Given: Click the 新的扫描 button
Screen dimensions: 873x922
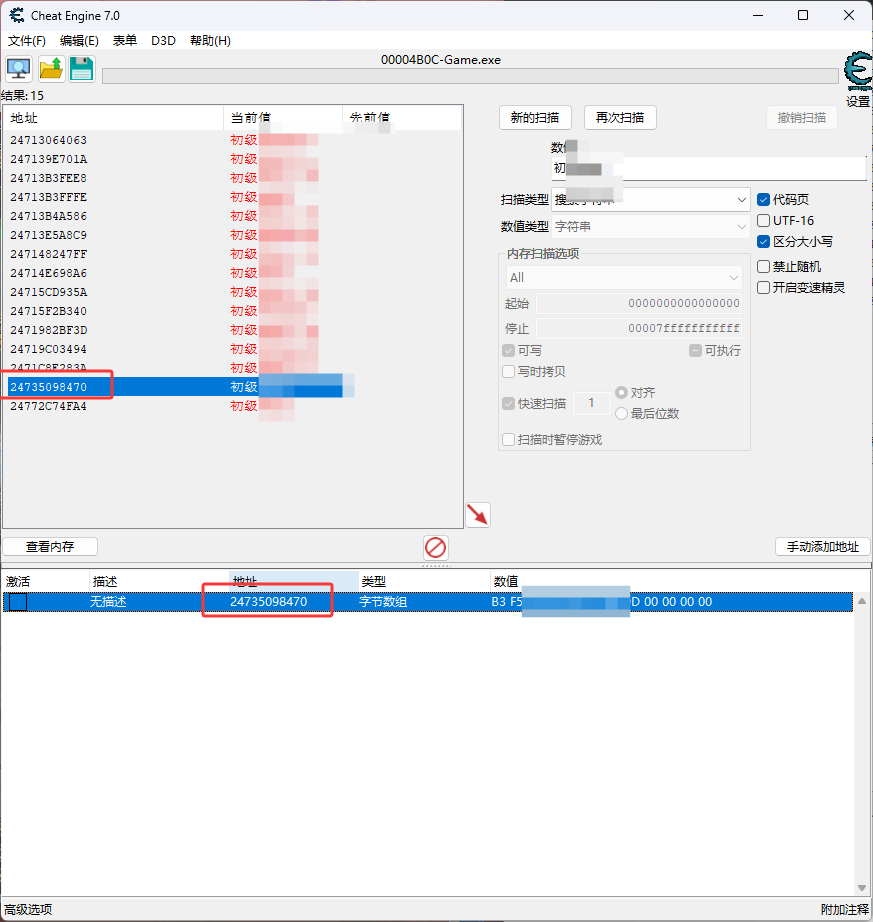Looking at the screenshot, I should (x=535, y=118).
